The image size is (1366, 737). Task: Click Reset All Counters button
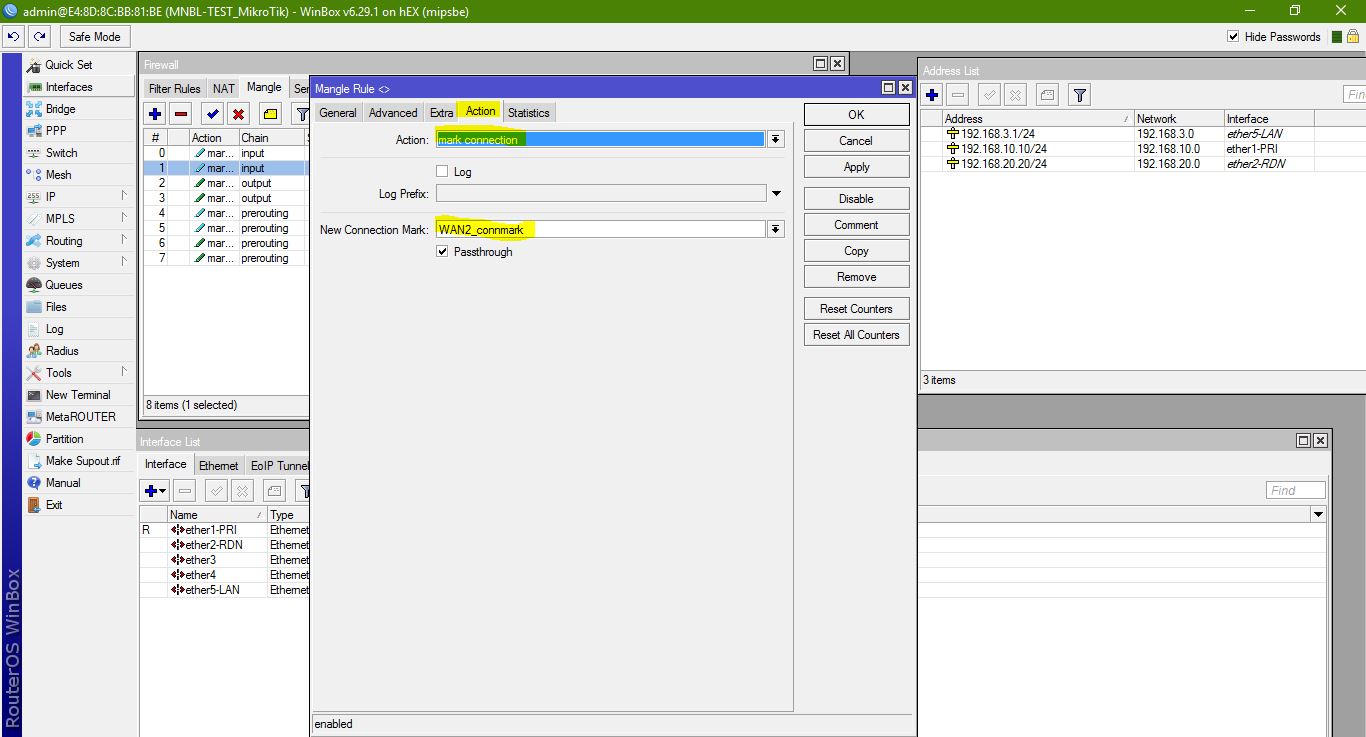click(x=856, y=334)
